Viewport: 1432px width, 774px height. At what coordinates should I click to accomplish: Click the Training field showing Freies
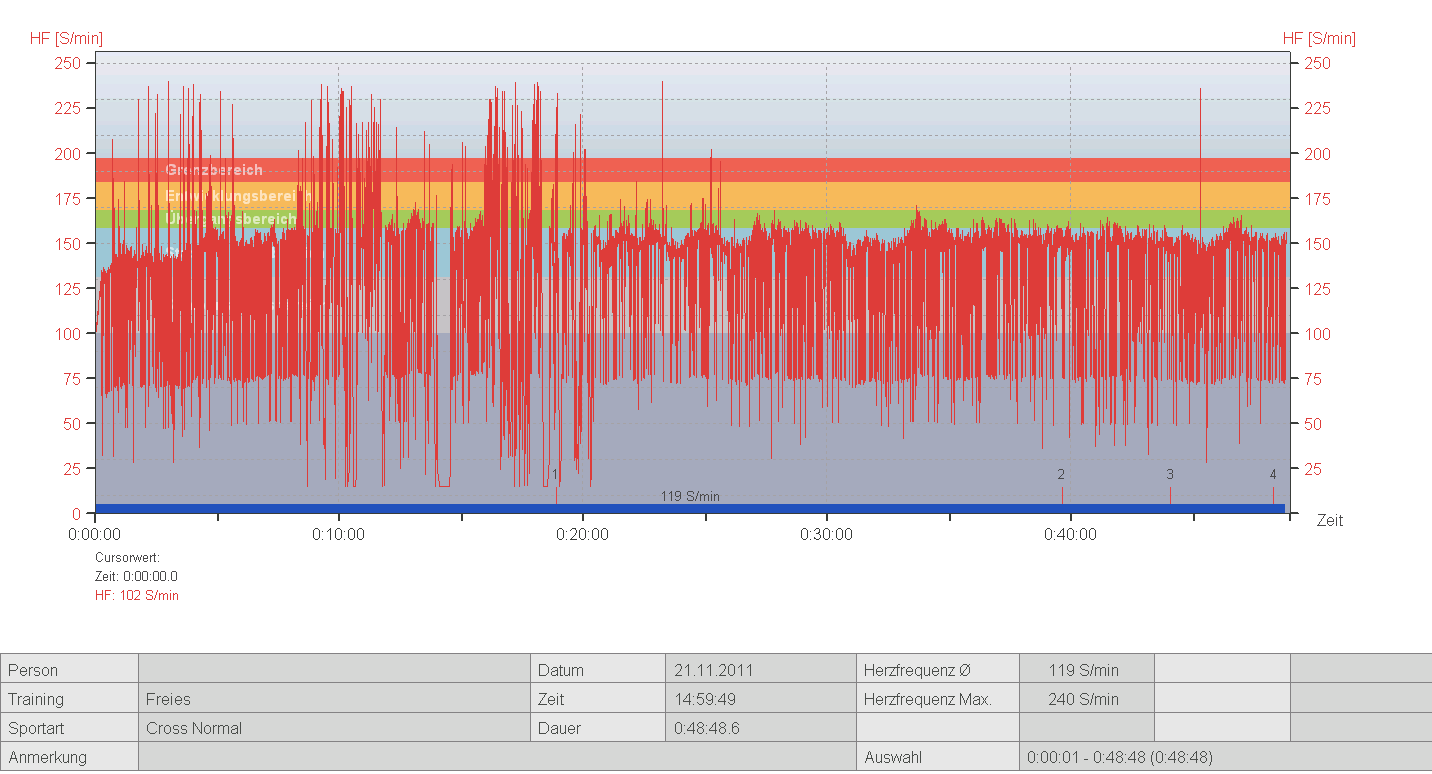pyautogui.click(x=334, y=699)
